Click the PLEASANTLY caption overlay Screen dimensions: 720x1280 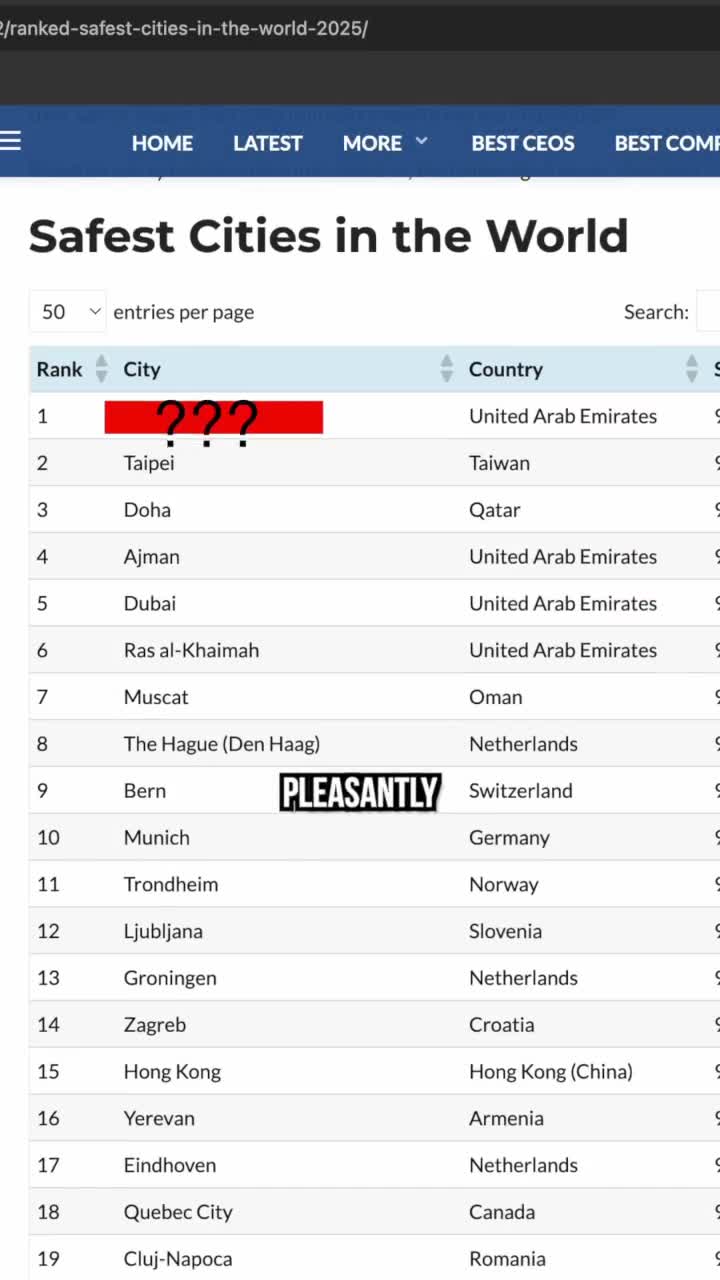click(x=360, y=792)
